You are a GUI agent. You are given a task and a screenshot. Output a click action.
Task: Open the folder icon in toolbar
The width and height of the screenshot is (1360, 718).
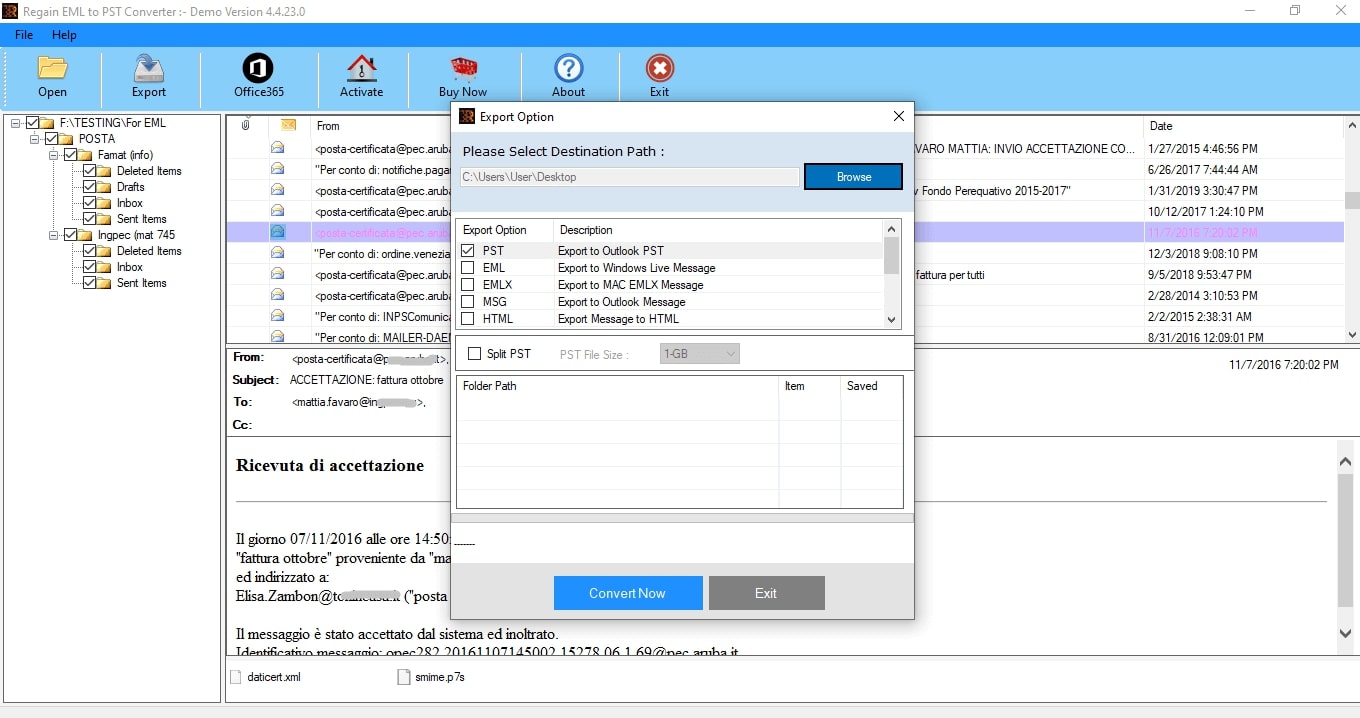pos(52,68)
